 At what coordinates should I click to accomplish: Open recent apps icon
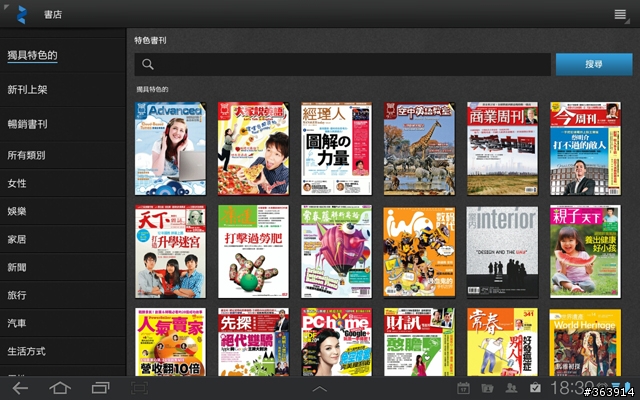coord(100,388)
